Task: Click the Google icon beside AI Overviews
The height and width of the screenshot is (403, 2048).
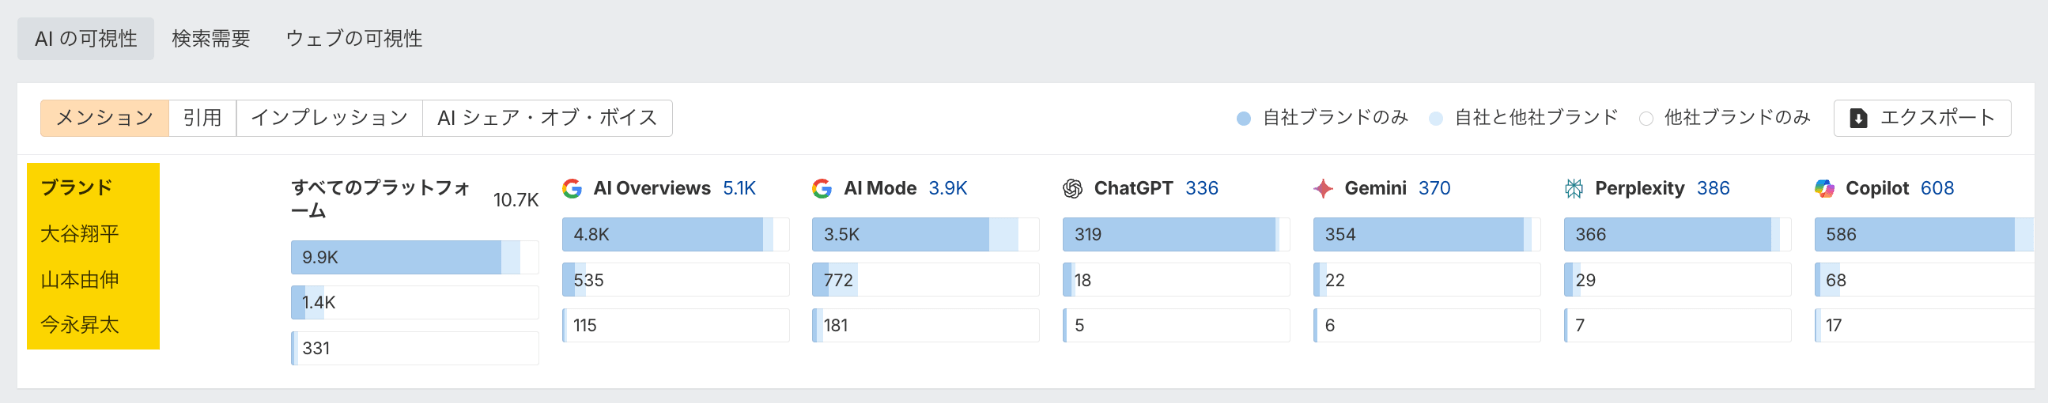Action: tap(572, 188)
